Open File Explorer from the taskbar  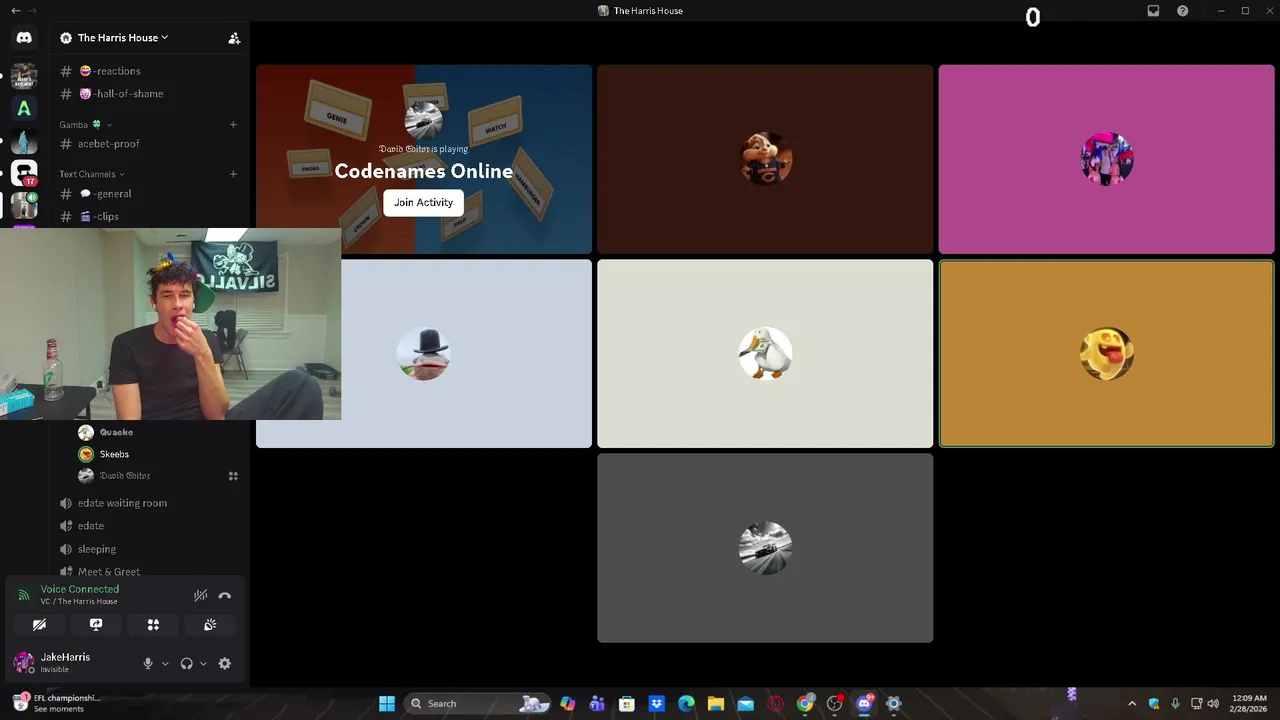click(x=716, y=704)
